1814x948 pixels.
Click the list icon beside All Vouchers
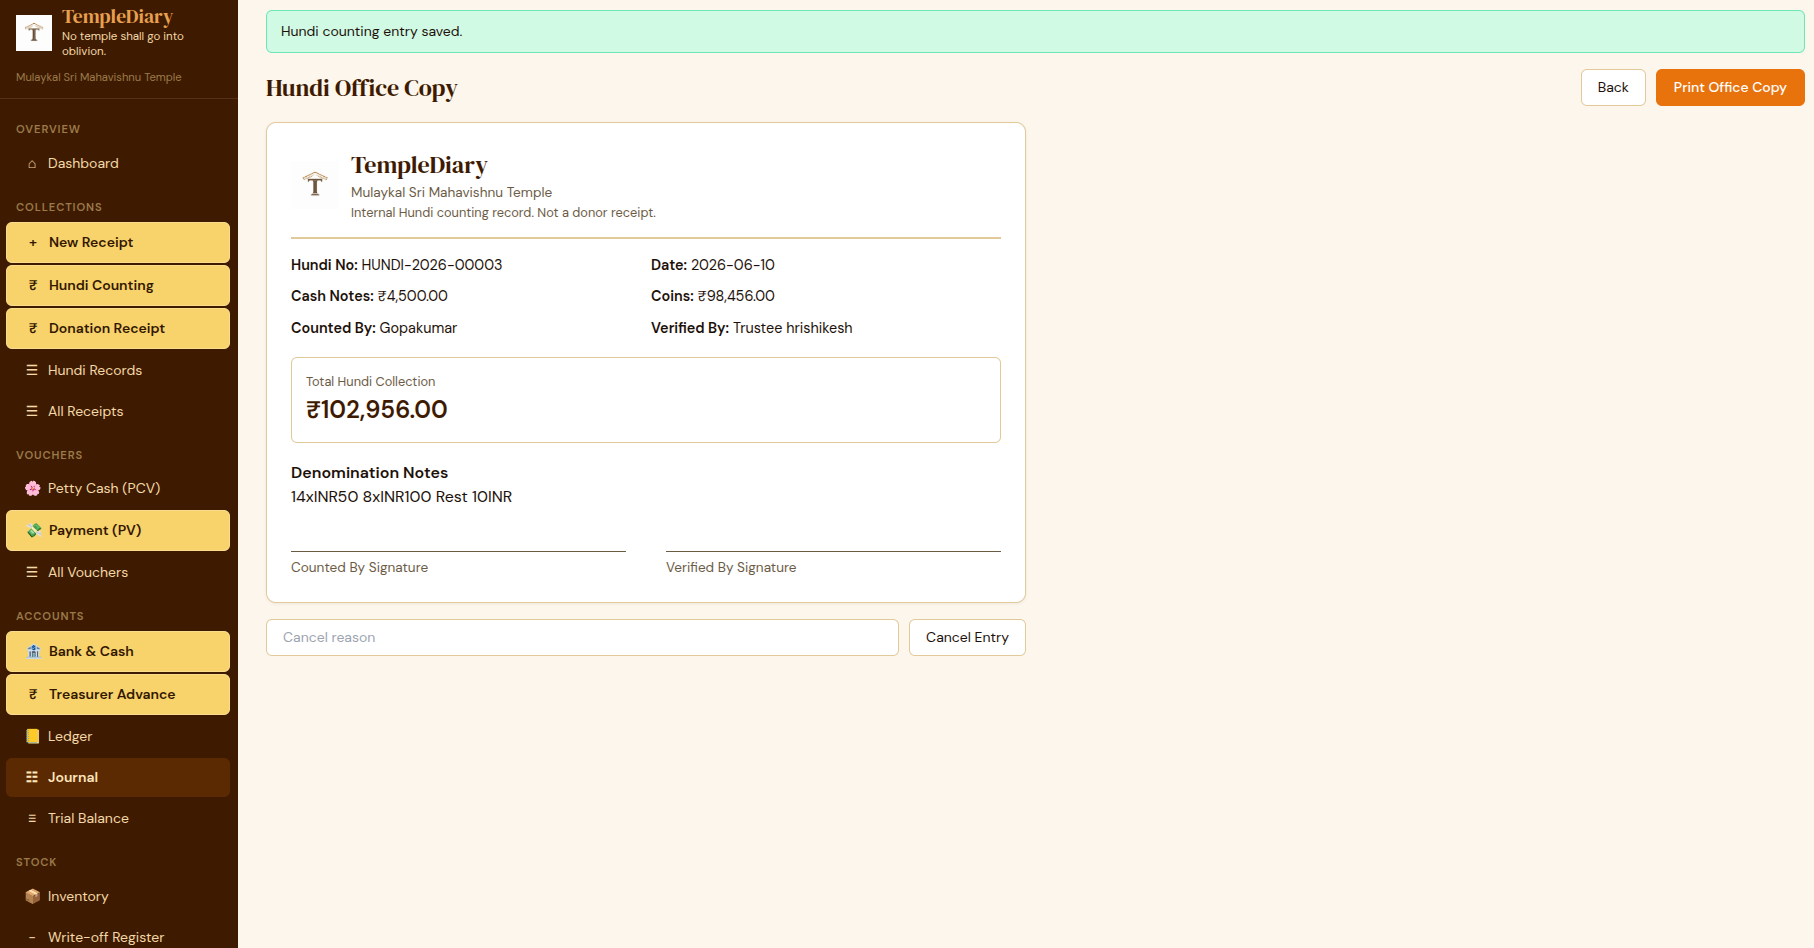pos(32,573)
